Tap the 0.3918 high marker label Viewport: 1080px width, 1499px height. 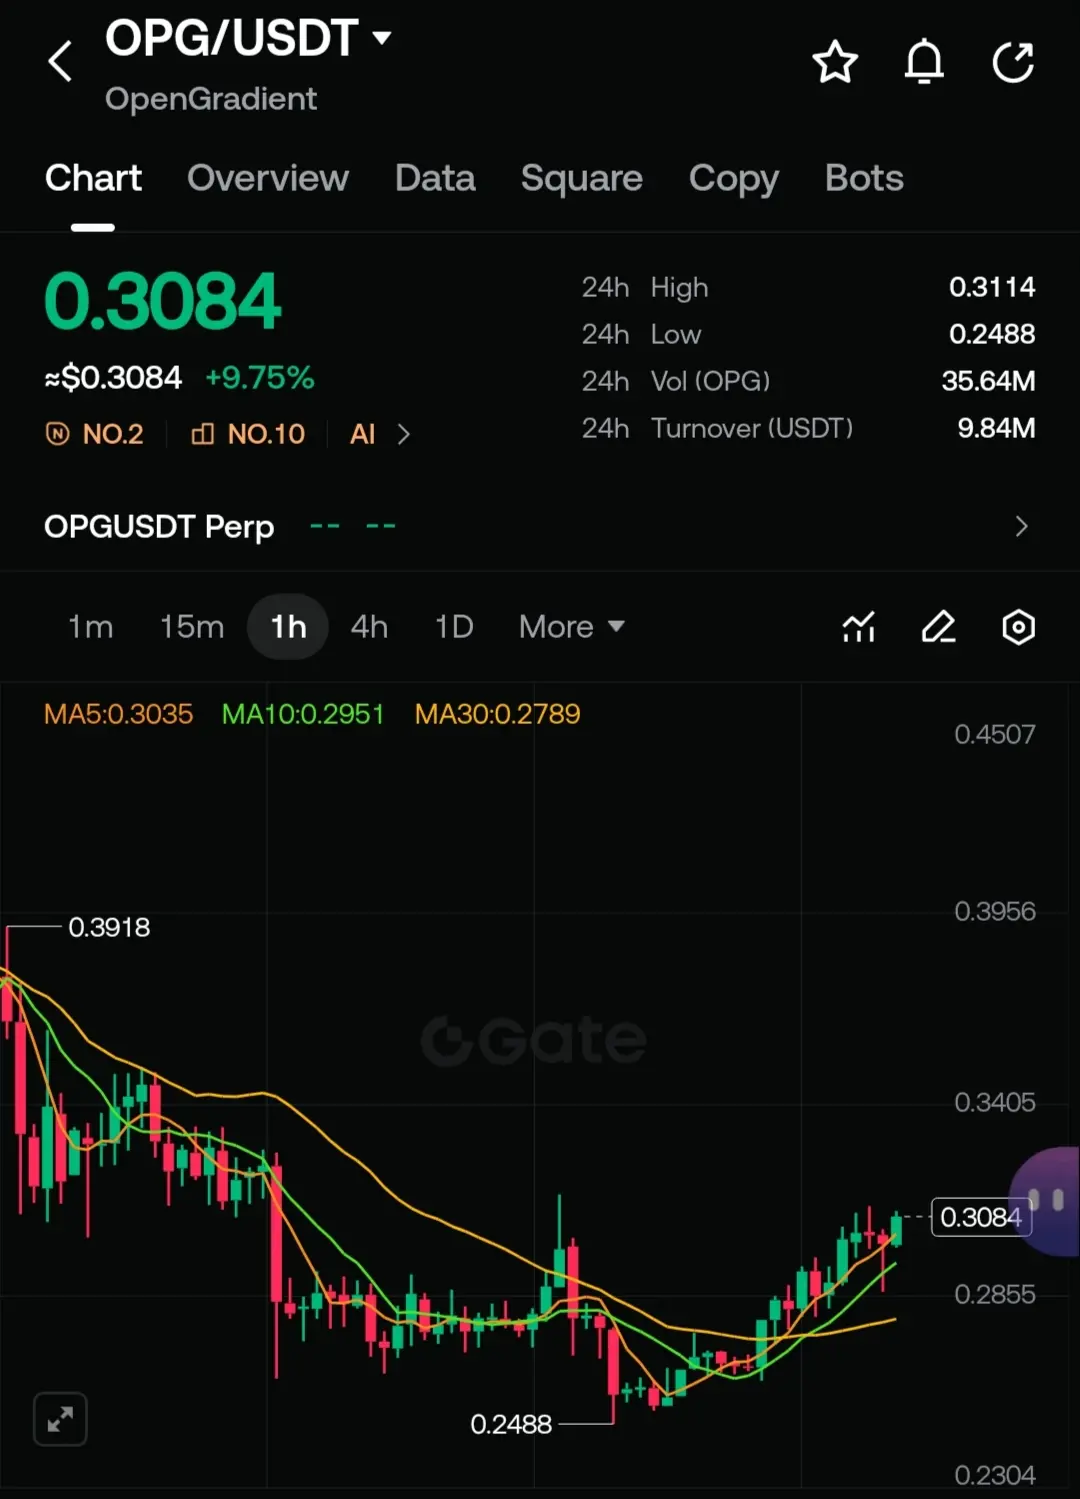[x=109, y=927]
